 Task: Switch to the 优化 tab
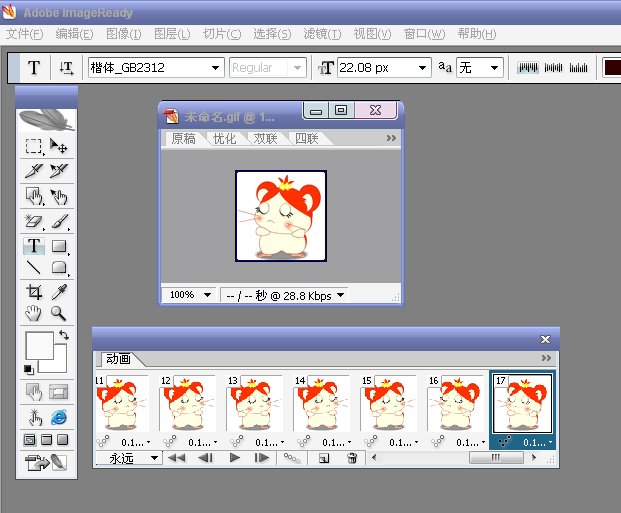[x=224, y=139]
